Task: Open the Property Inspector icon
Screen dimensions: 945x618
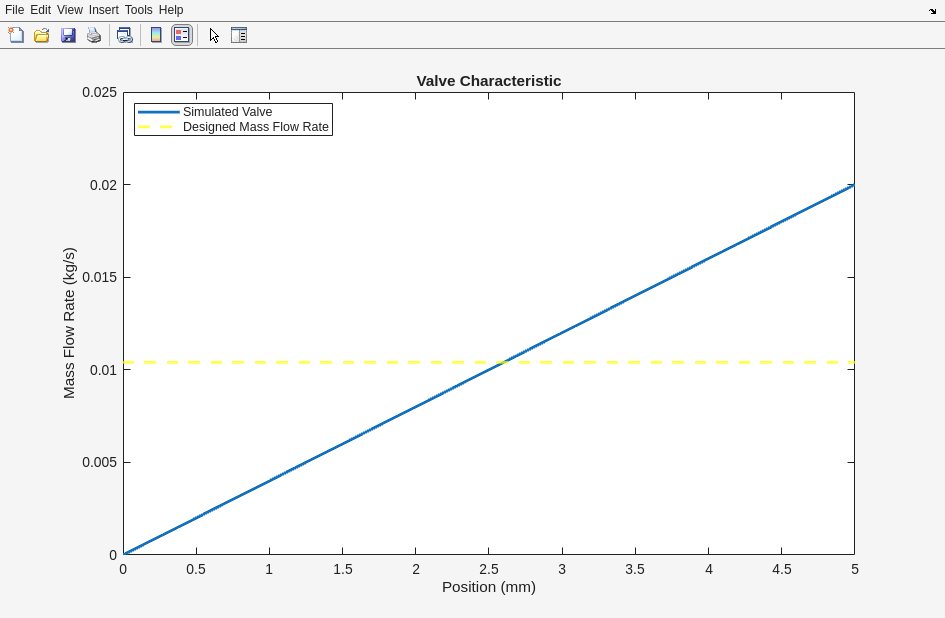Action: [239, 35]
